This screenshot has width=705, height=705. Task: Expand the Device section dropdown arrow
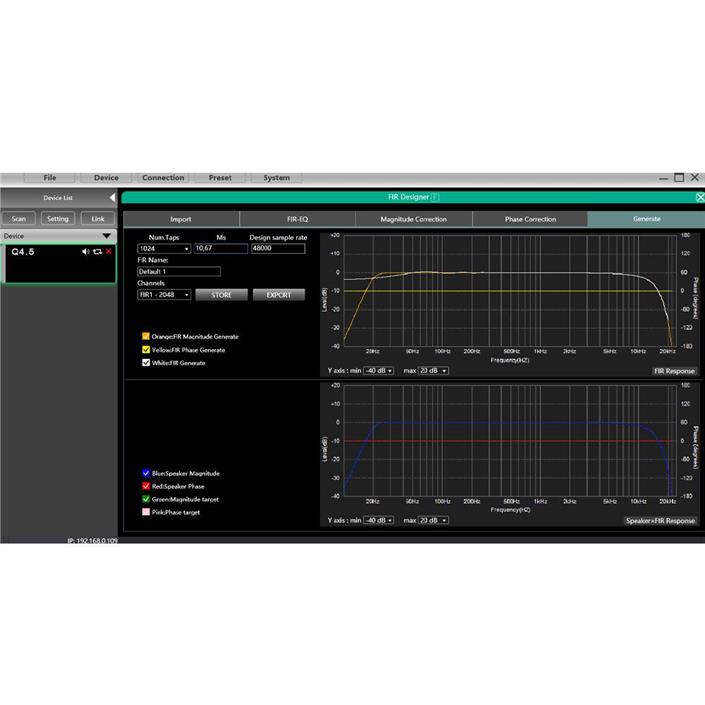(x=106, y=236)
